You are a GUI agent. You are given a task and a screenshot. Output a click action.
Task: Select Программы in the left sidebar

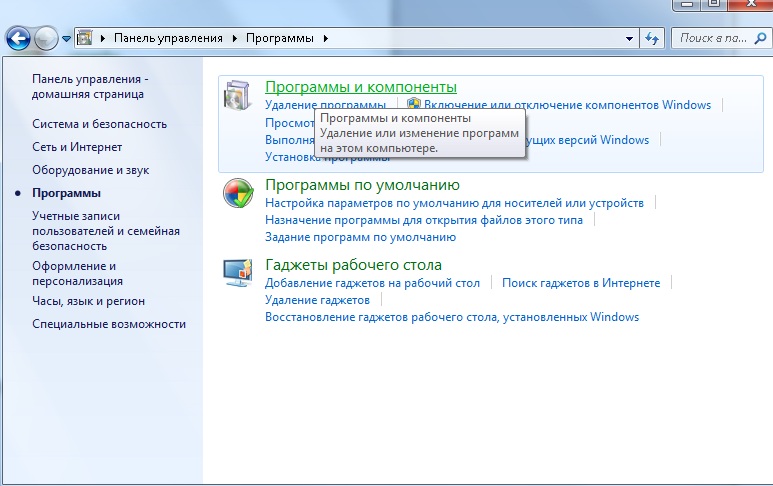tap(67, 193)
